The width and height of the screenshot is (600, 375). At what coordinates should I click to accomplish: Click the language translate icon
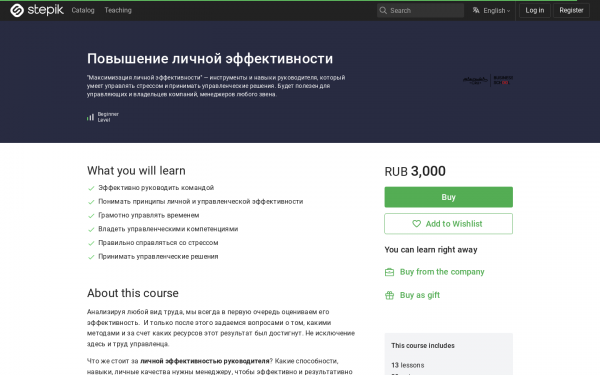pos(476,10)
